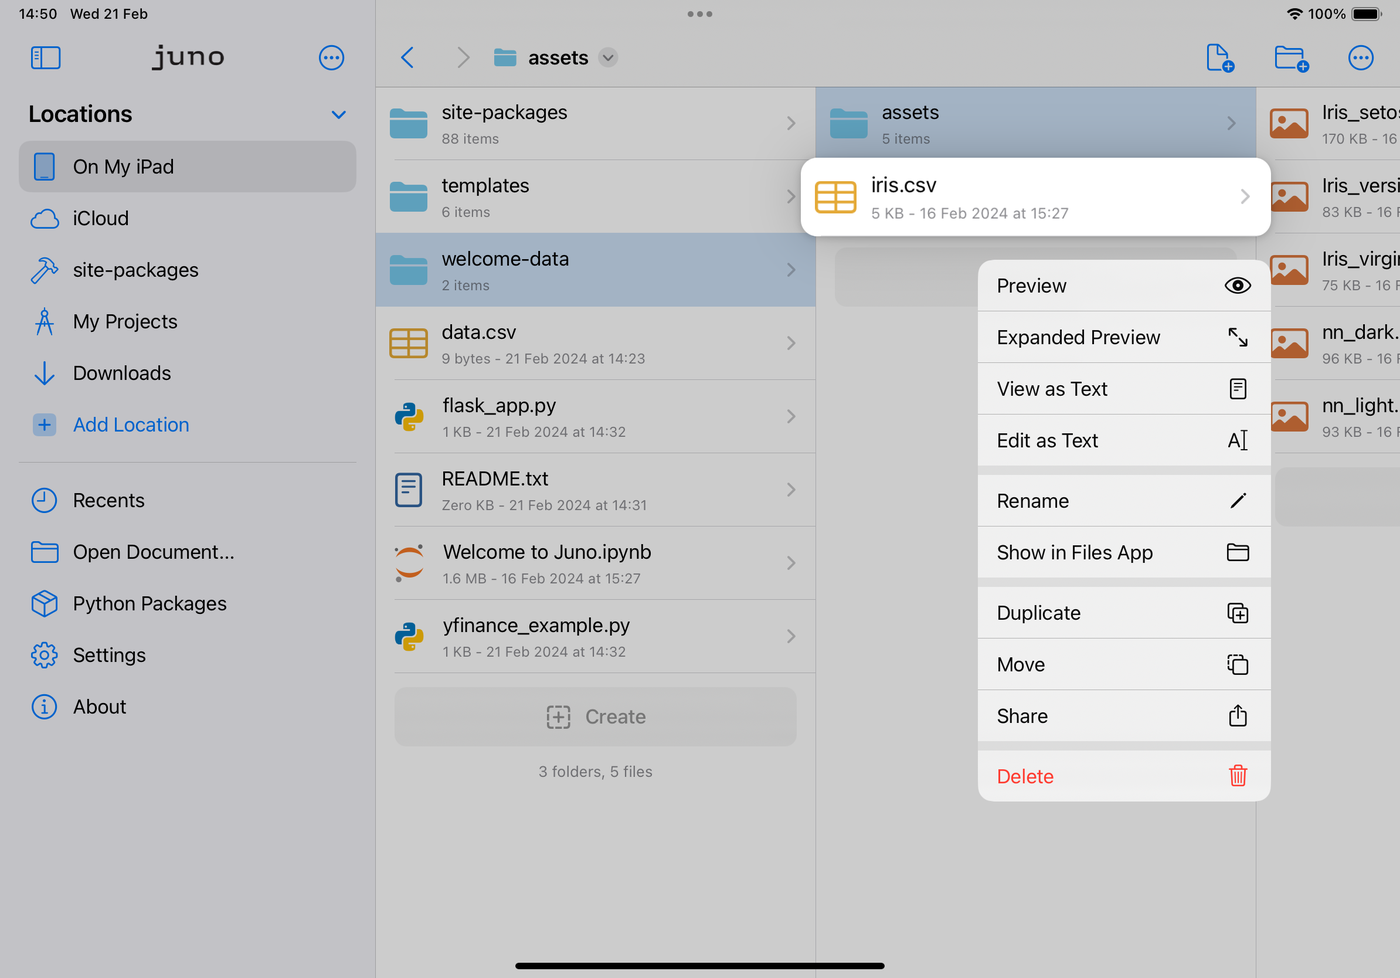Toggle the sidebar panel icon

tap(46, 58)
